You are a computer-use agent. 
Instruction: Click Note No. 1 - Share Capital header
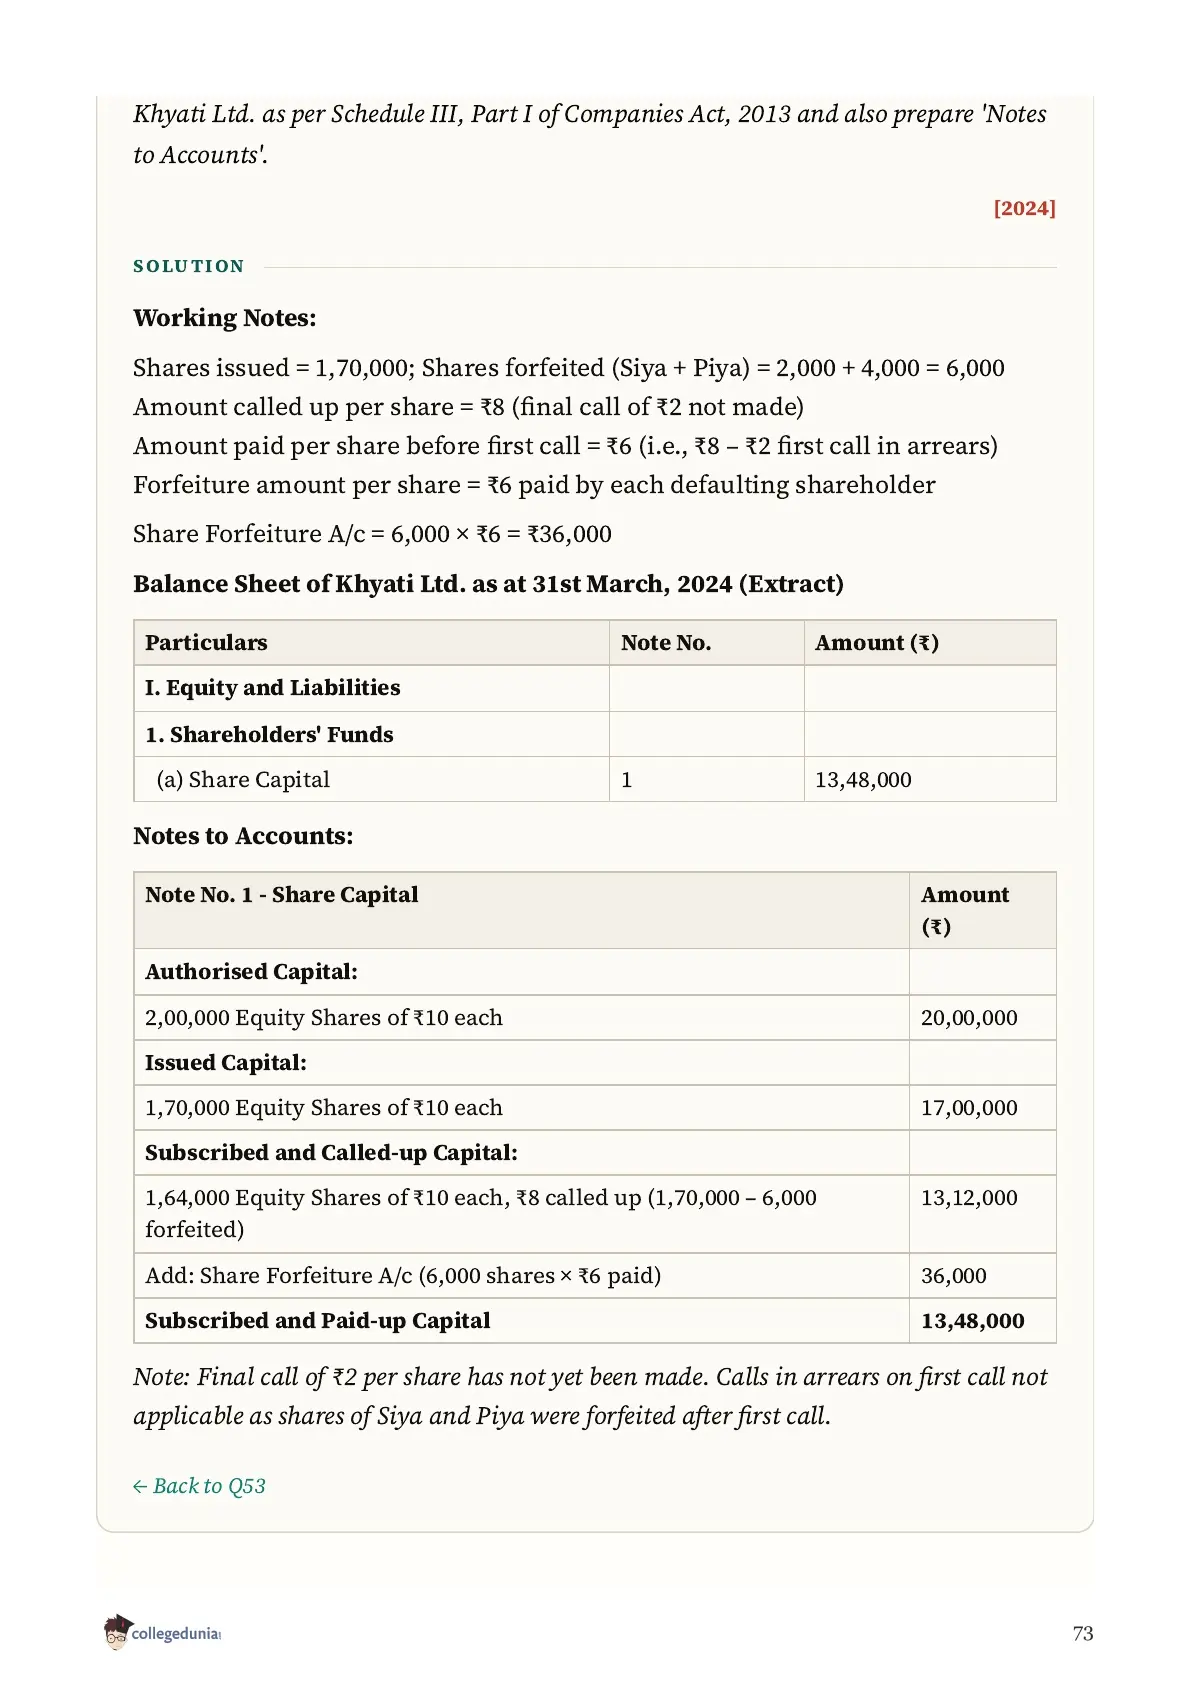(282, 895)
